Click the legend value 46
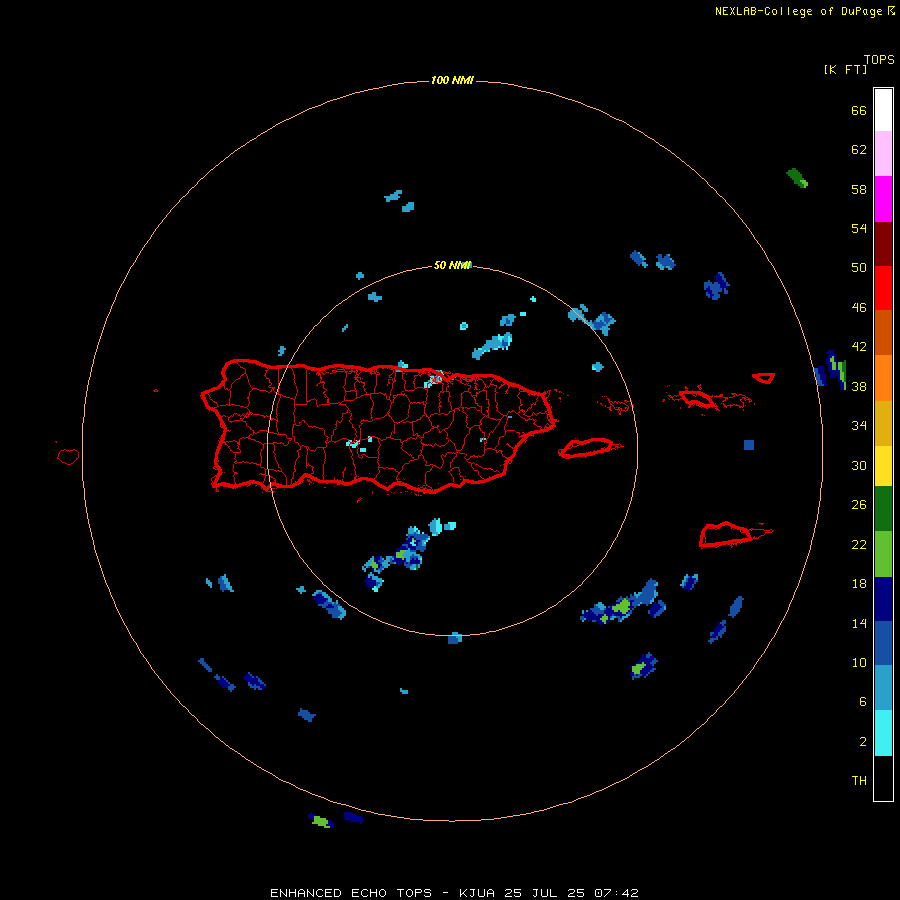This screenshot has height=900, width=900. point(859,308)
